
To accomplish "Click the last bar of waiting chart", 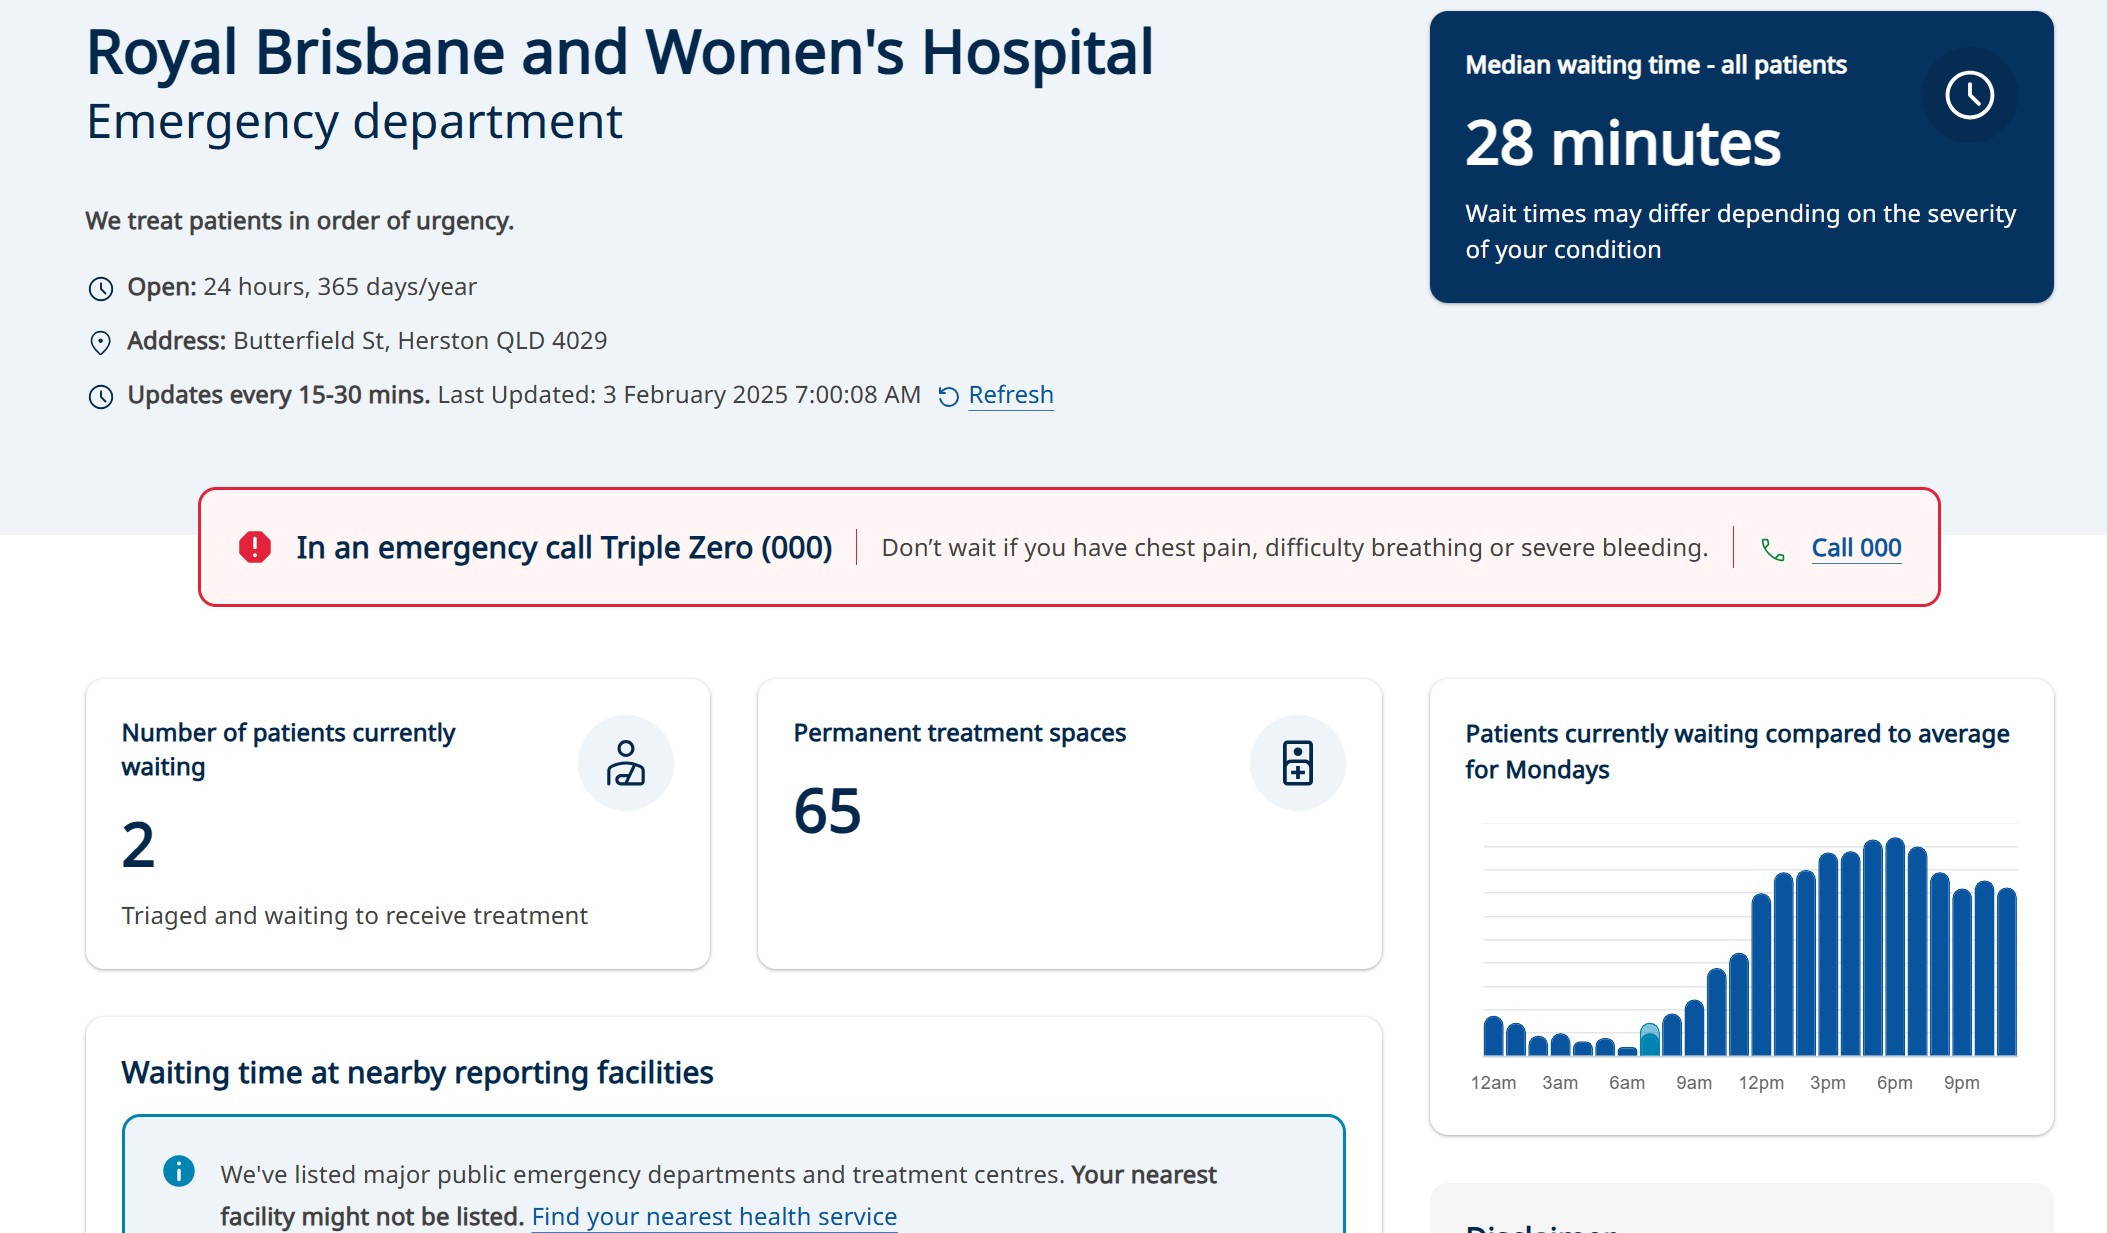I will (x=2006, y=971).
